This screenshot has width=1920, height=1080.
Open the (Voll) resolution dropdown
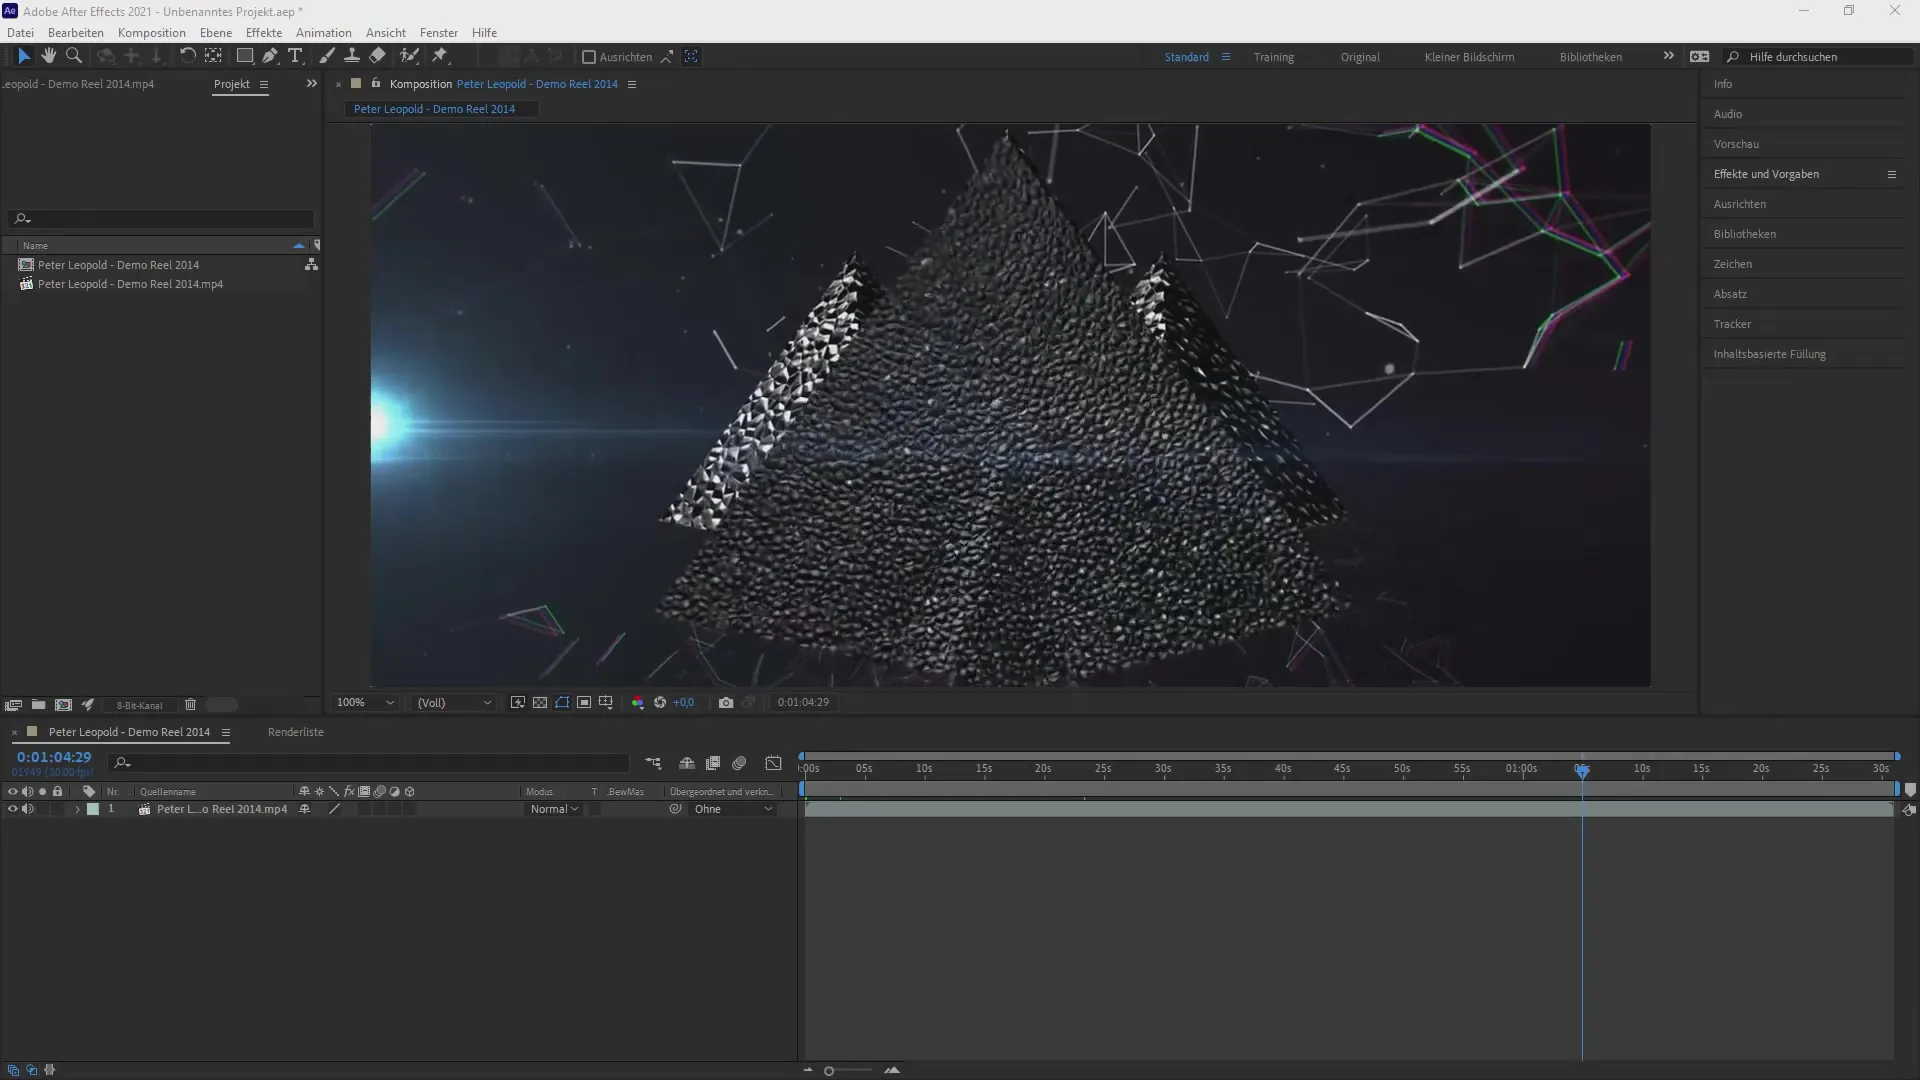point(455,703)
